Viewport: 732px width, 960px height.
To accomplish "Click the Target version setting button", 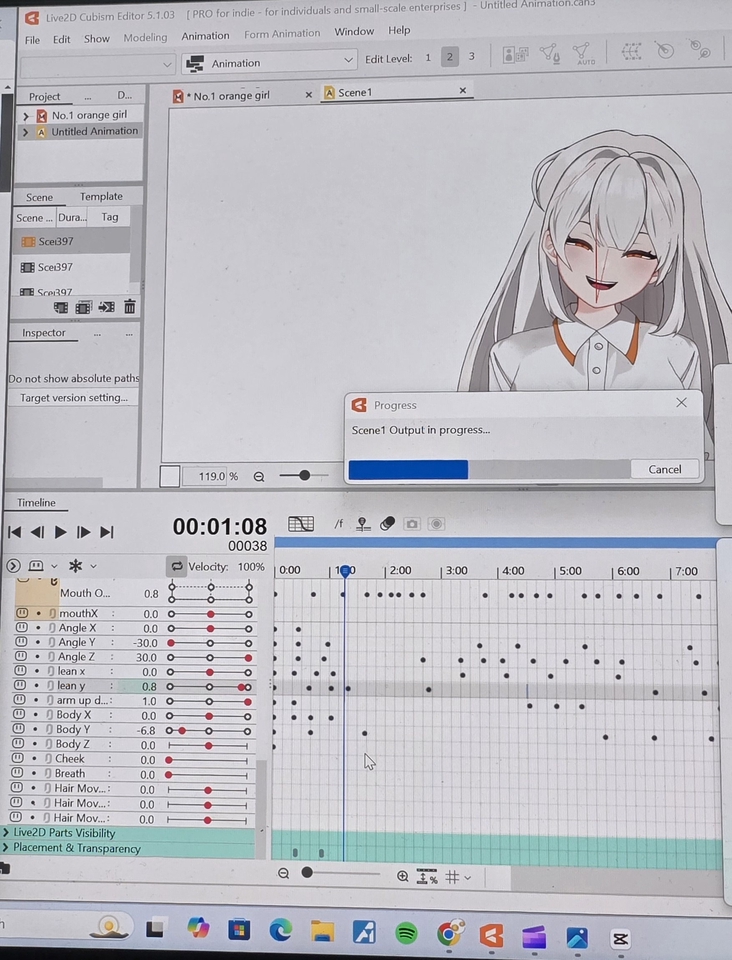I will tap(74, 398).
